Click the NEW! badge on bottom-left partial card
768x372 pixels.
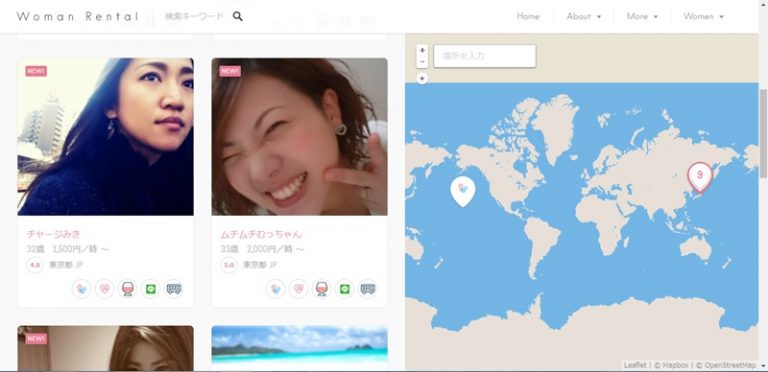click(x=36, y=339)
